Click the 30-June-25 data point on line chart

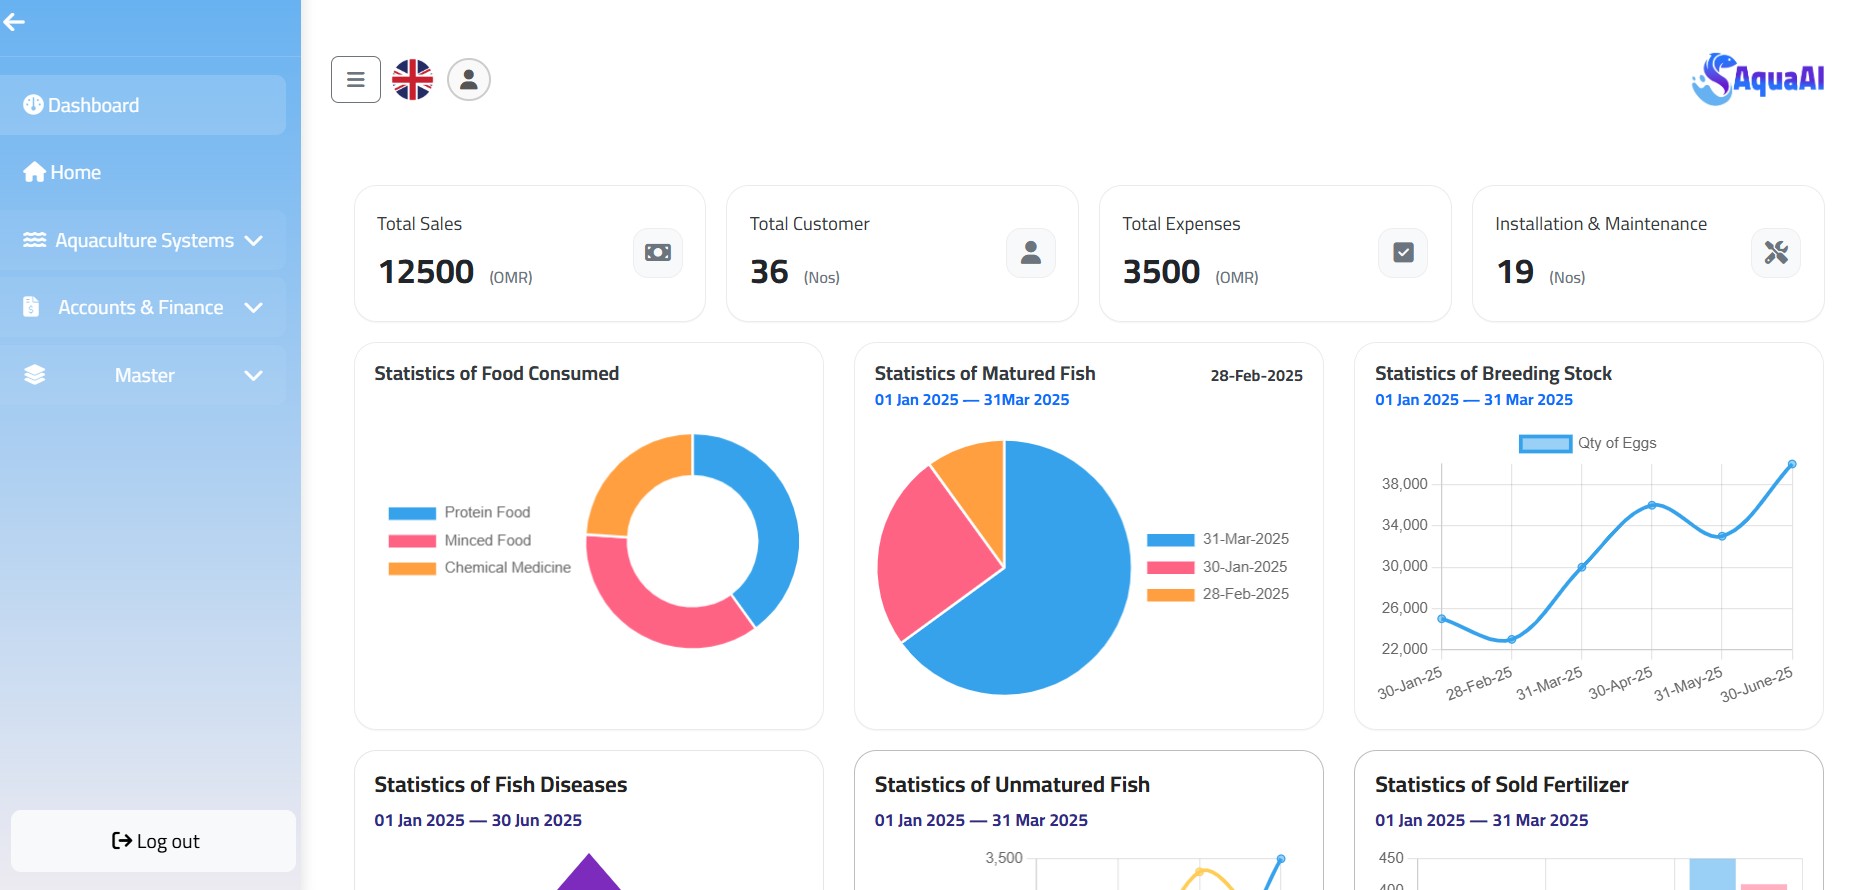point(1792,464)
